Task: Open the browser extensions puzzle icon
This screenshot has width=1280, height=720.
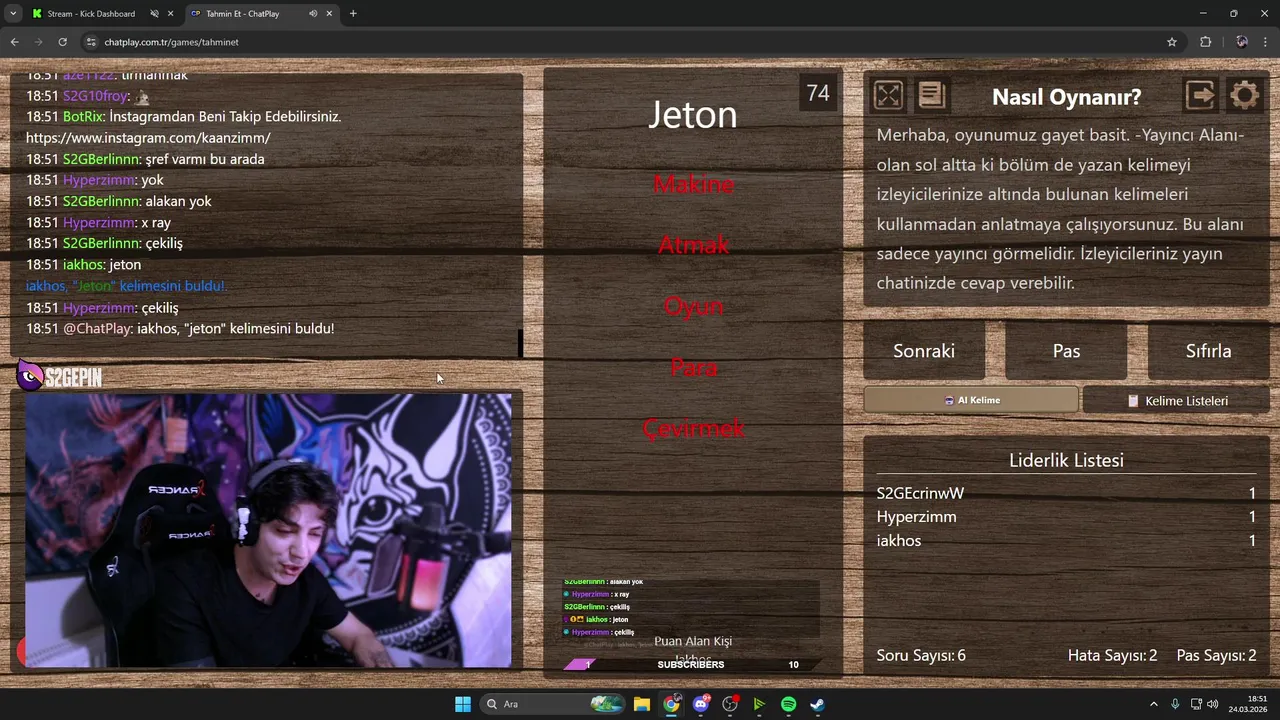Action: tap(1205, 42)
